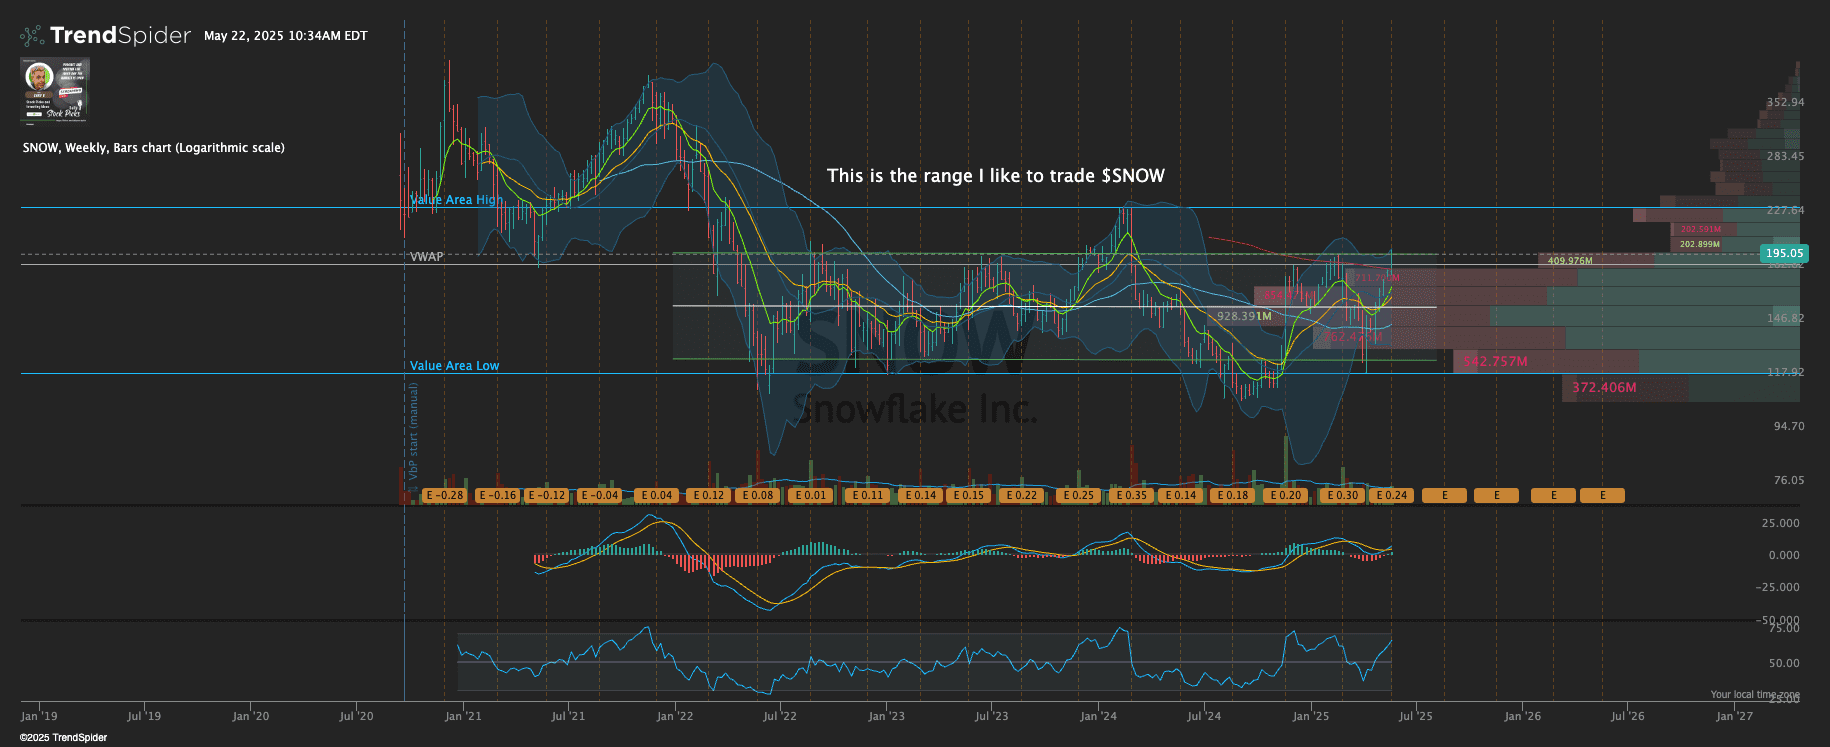Click the E 0.24 earnings marker
The height and width of the screenshot is (747, 1830).
[x=1391, y=495]
